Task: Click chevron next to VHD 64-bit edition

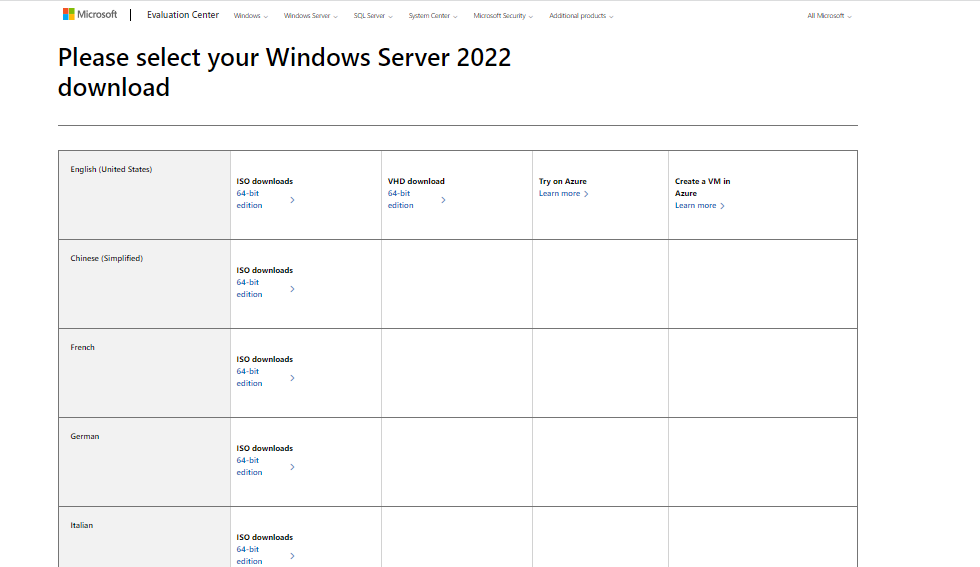Action: [x=443, y=200]
